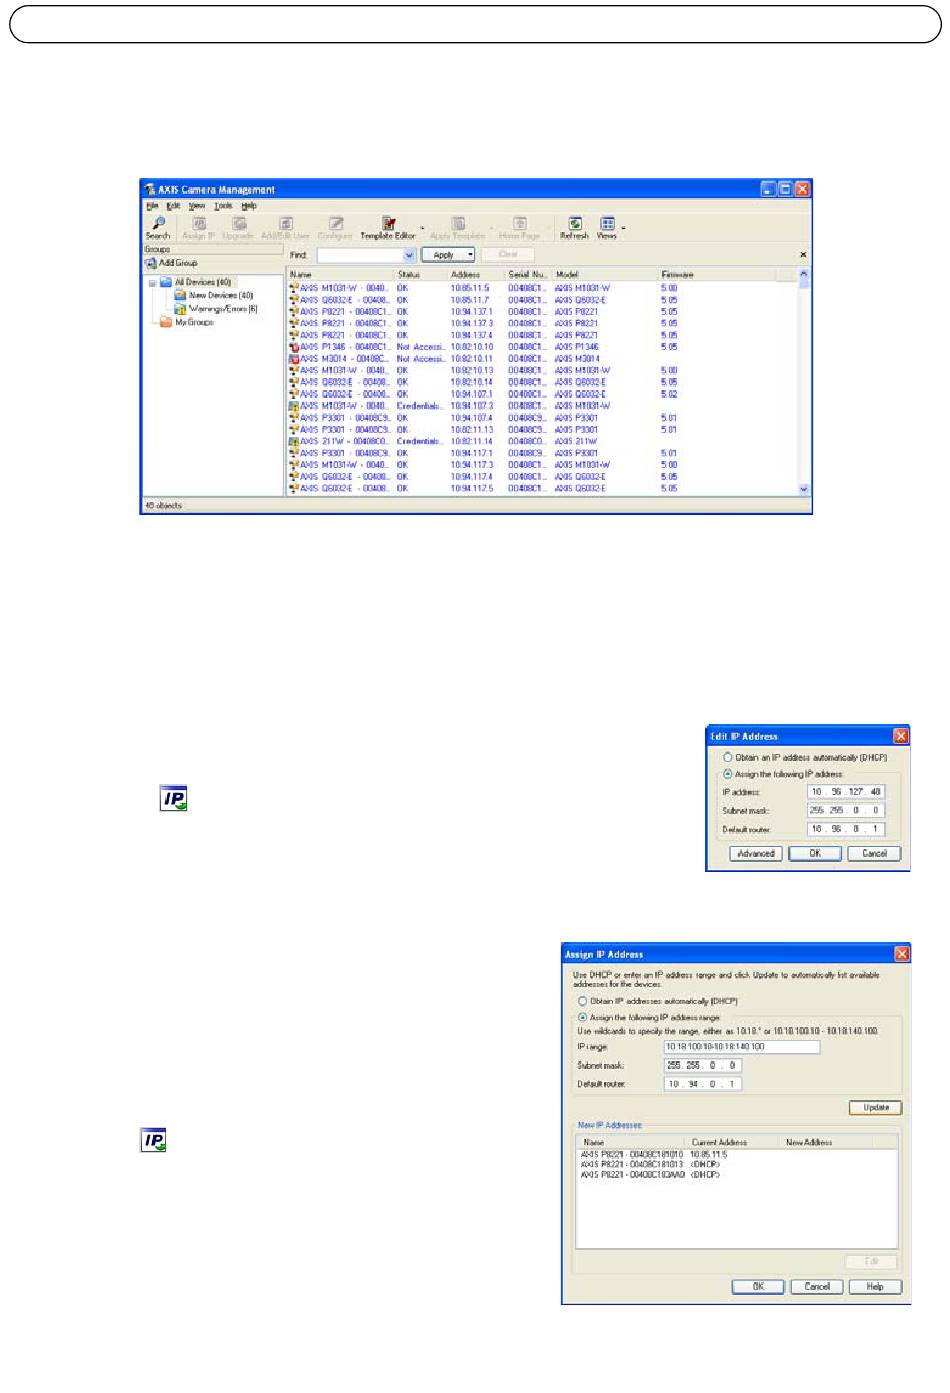Choose Assign the following IP address radio
The width and height of the screenshot is (950, 1393).
pos(728,774)
